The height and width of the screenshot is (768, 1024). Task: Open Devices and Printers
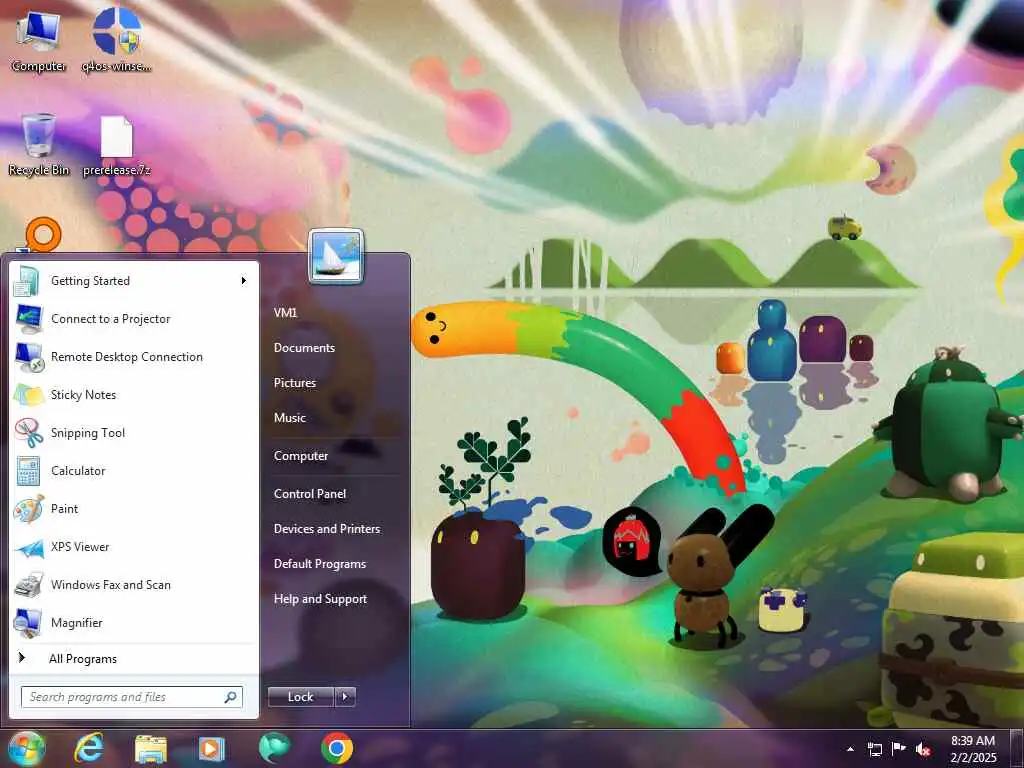coord(327,529)
